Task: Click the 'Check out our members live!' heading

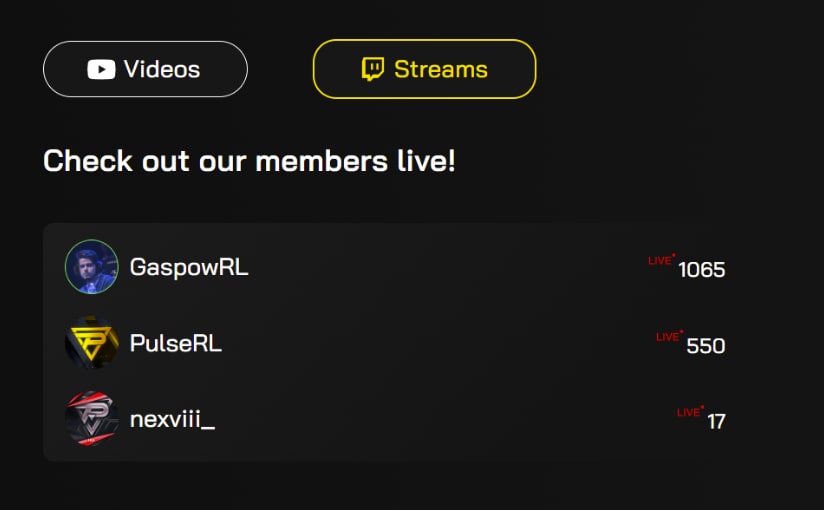Action: coord(249,160)
